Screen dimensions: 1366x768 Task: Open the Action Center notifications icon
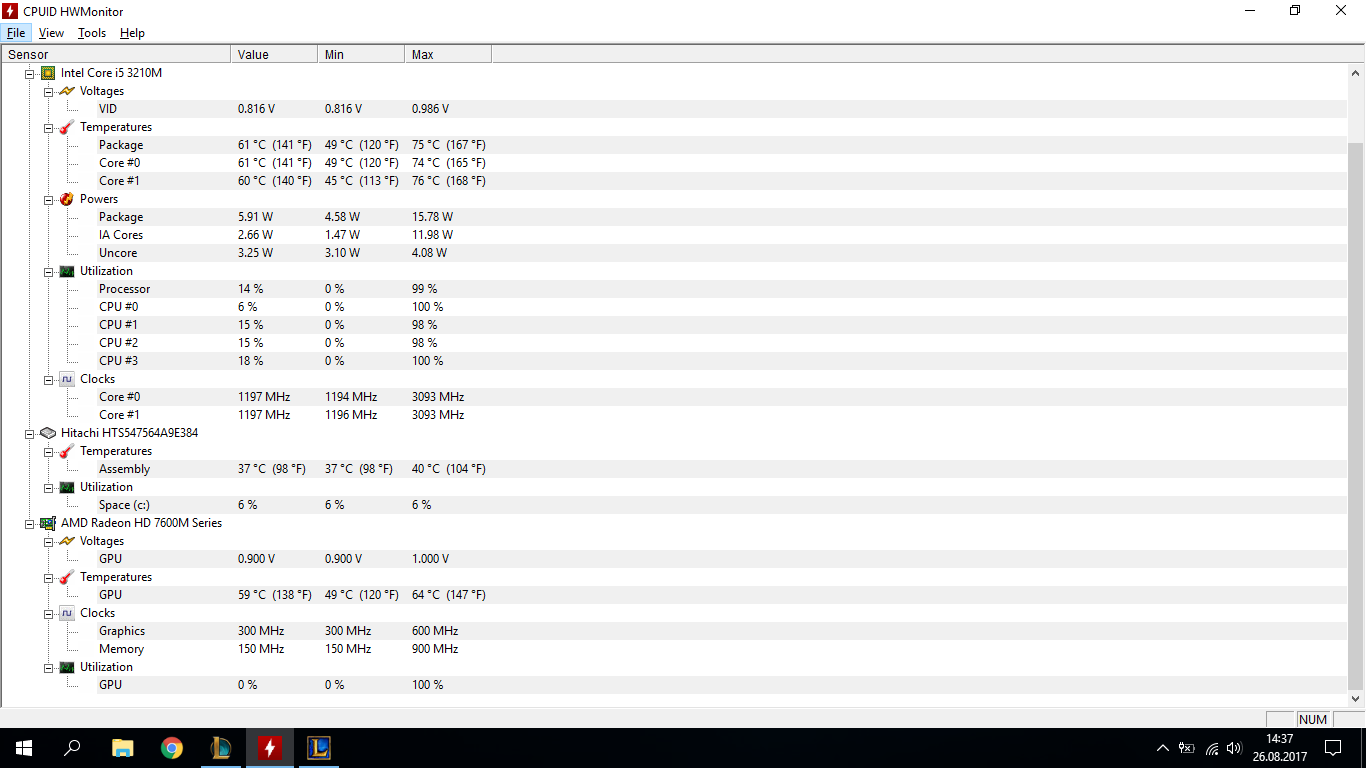point(1333,748)
